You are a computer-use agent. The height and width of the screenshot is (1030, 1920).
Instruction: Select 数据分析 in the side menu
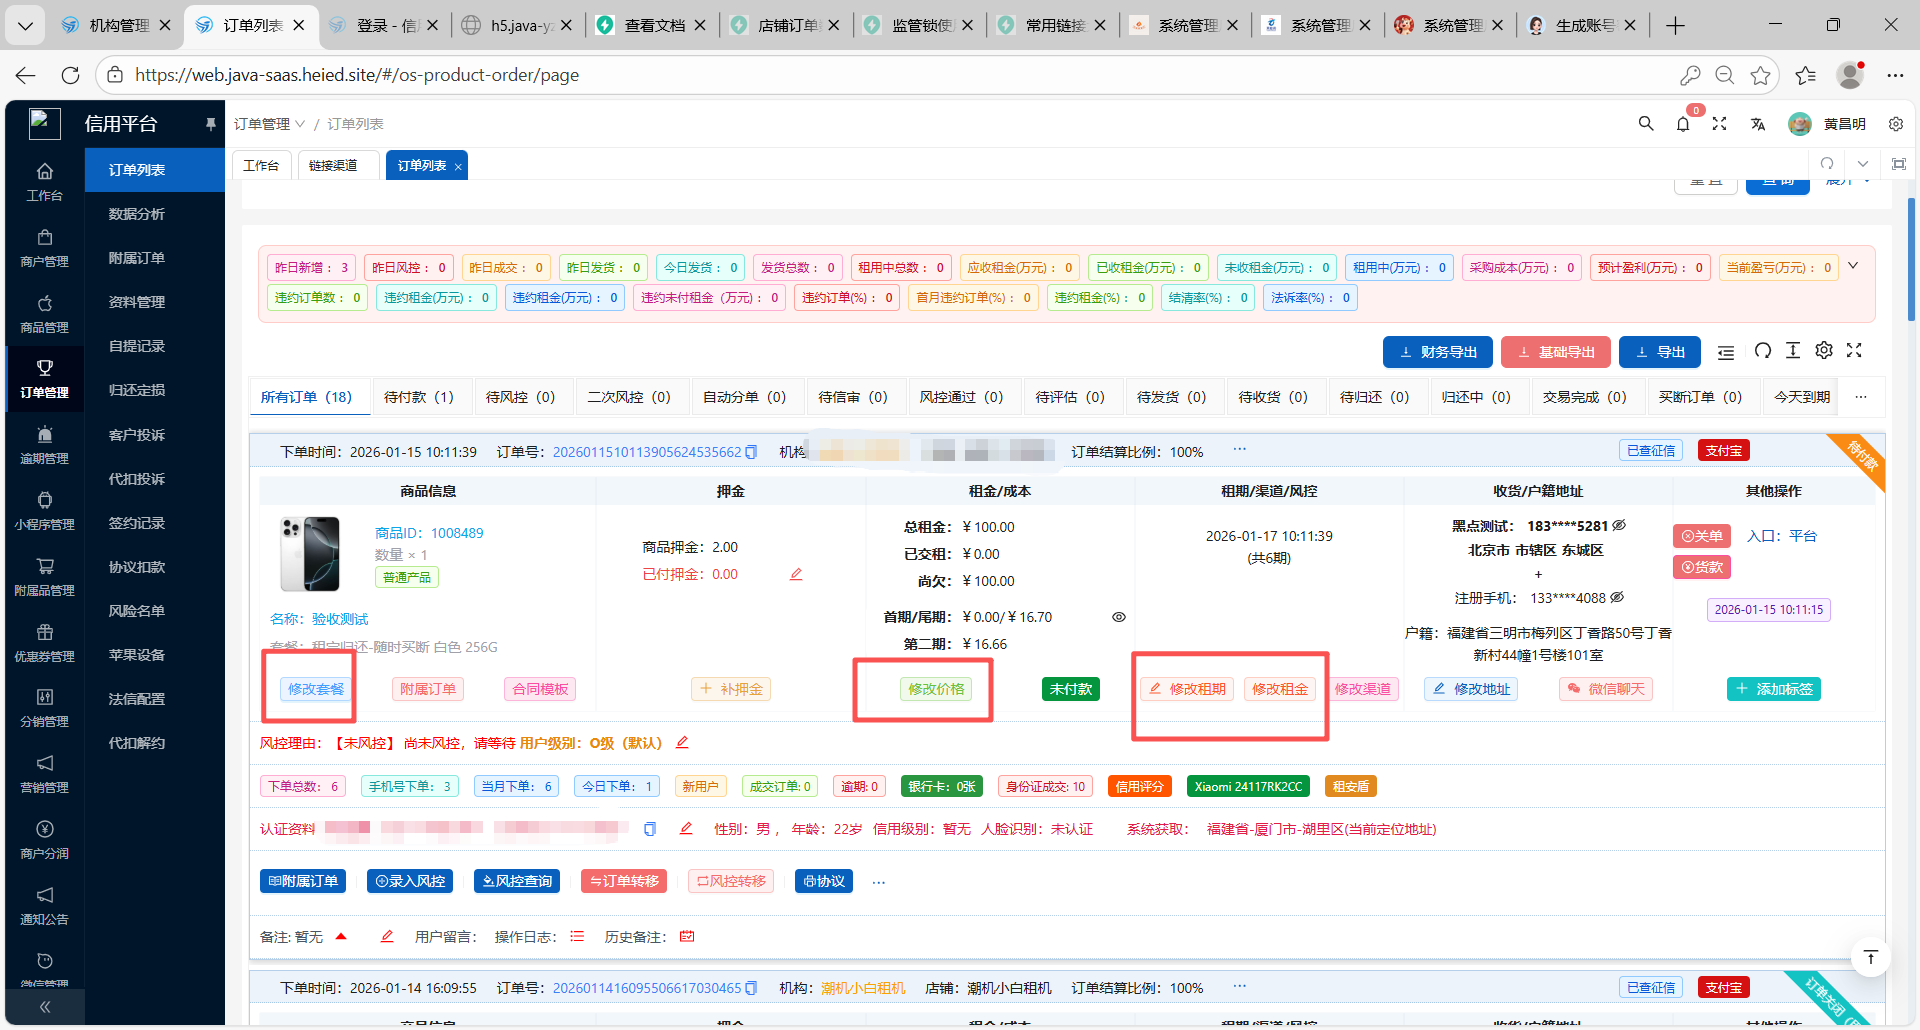point(137,214)
